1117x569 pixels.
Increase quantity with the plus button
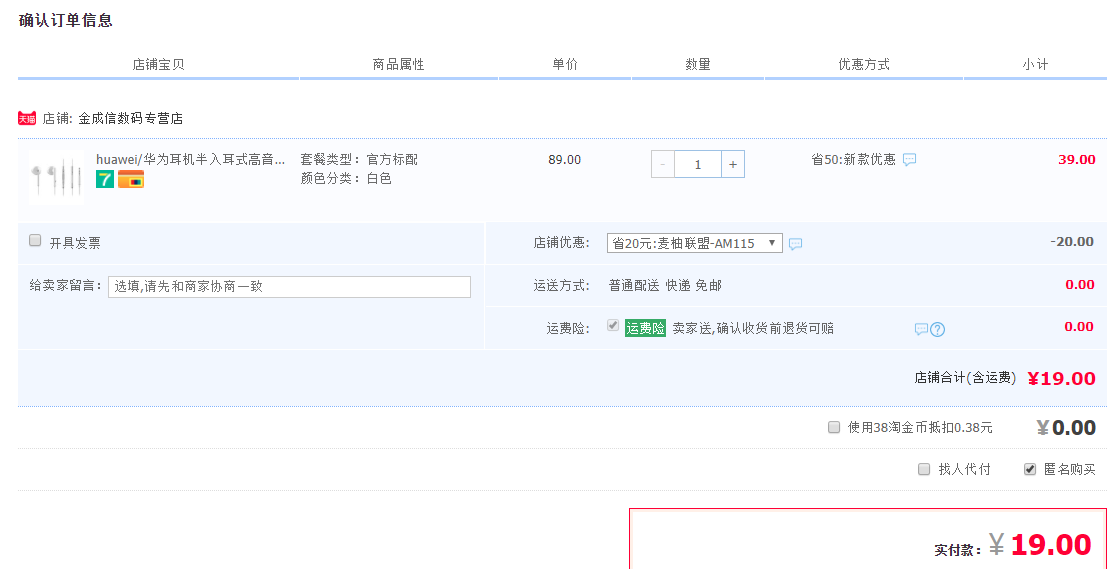point(732,165)
